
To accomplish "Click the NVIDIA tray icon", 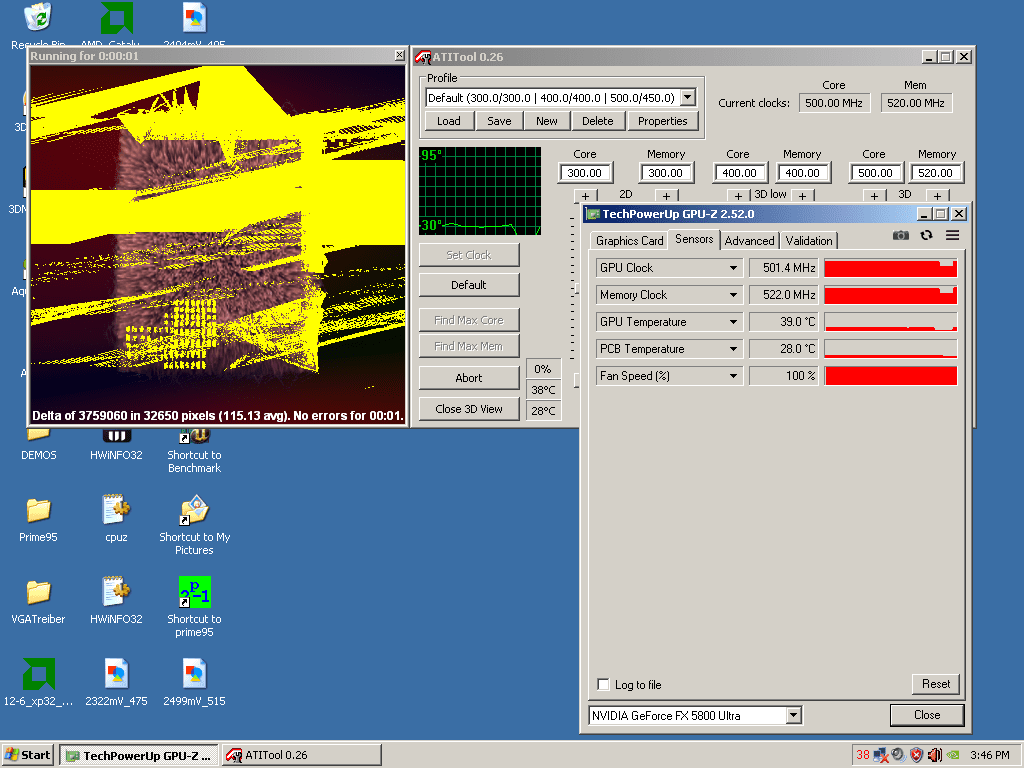I will click(953, 755).
